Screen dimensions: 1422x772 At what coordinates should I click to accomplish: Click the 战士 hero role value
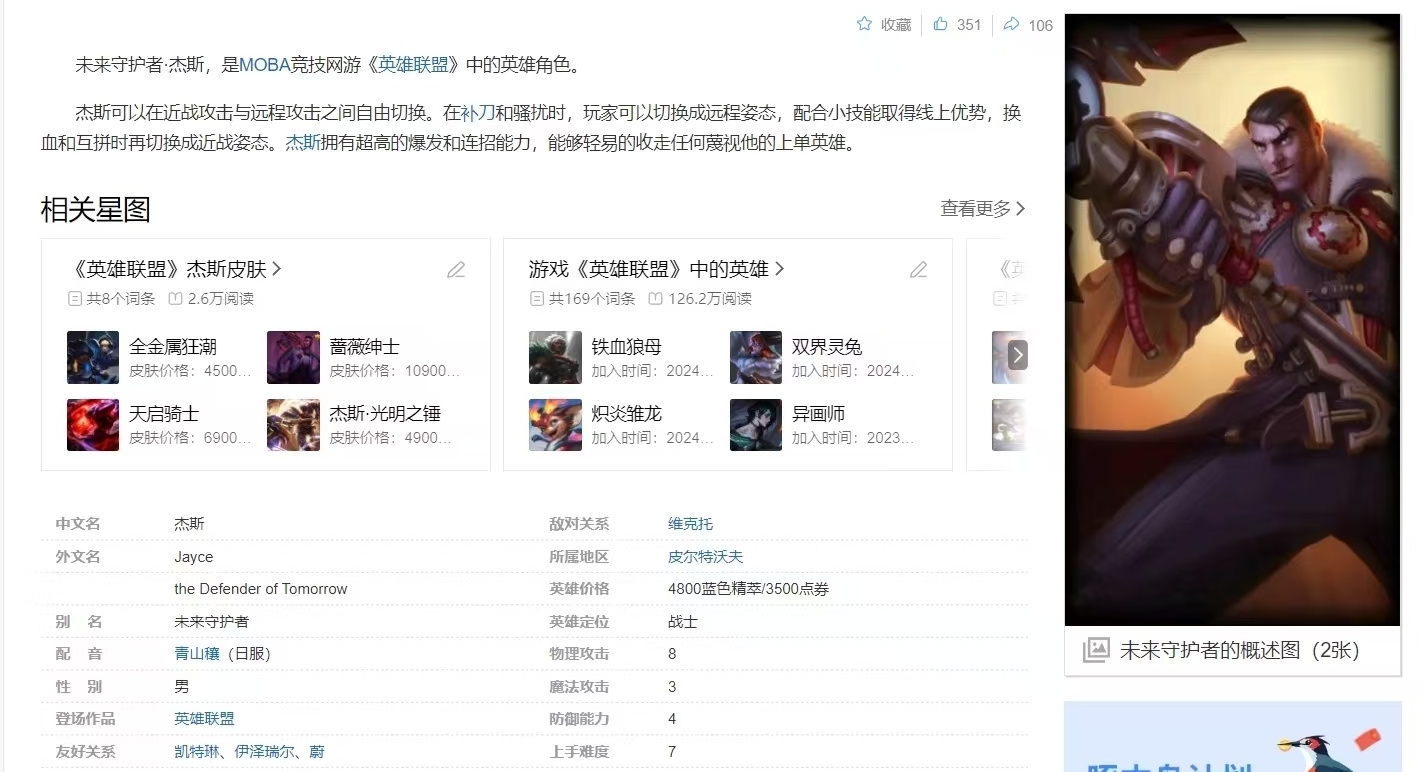(x=683, y=622)
